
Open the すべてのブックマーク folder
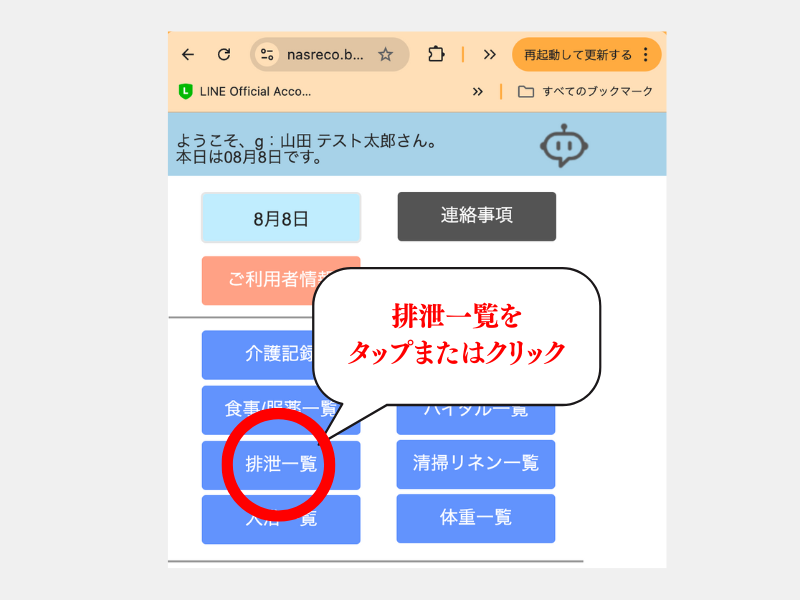coord(585,91)
